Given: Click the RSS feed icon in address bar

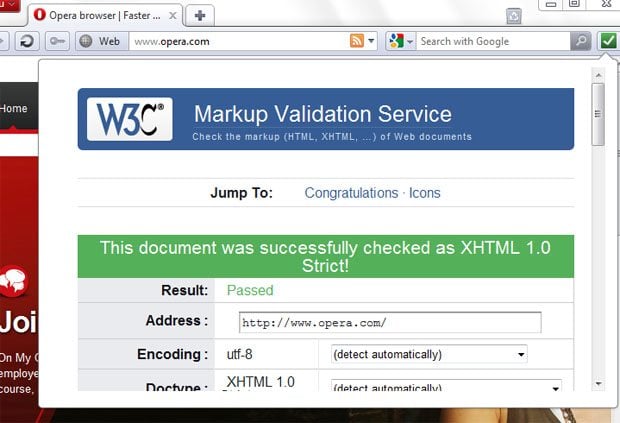Looking at the screenshot, I should (357, 41).
